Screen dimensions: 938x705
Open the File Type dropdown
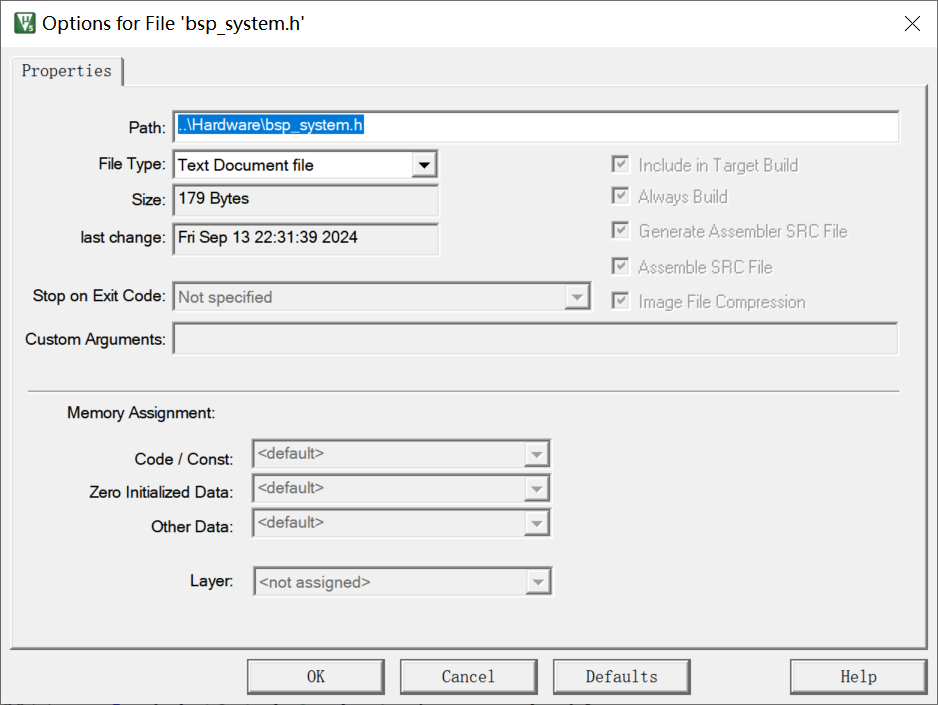point(424,165)
